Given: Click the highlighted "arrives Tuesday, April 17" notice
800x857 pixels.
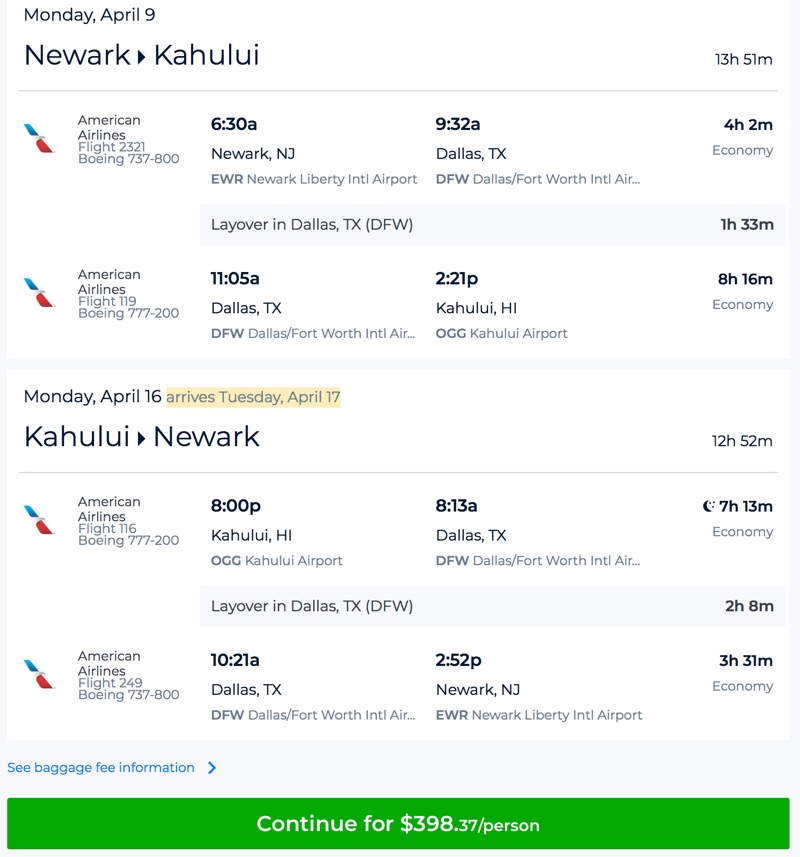Looking at the screenshot, I should tap(253, 397).
